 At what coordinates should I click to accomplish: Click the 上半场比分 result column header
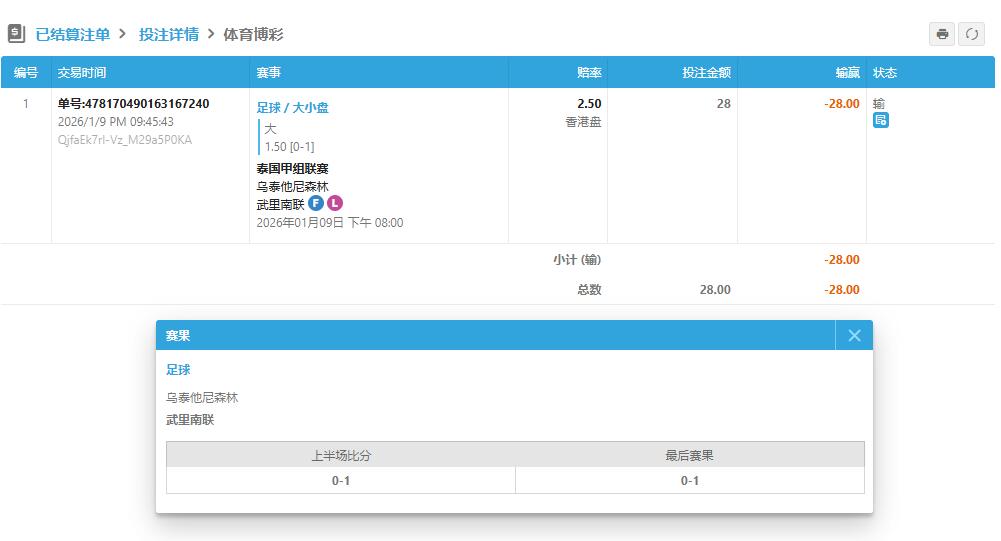pos(341,456)
